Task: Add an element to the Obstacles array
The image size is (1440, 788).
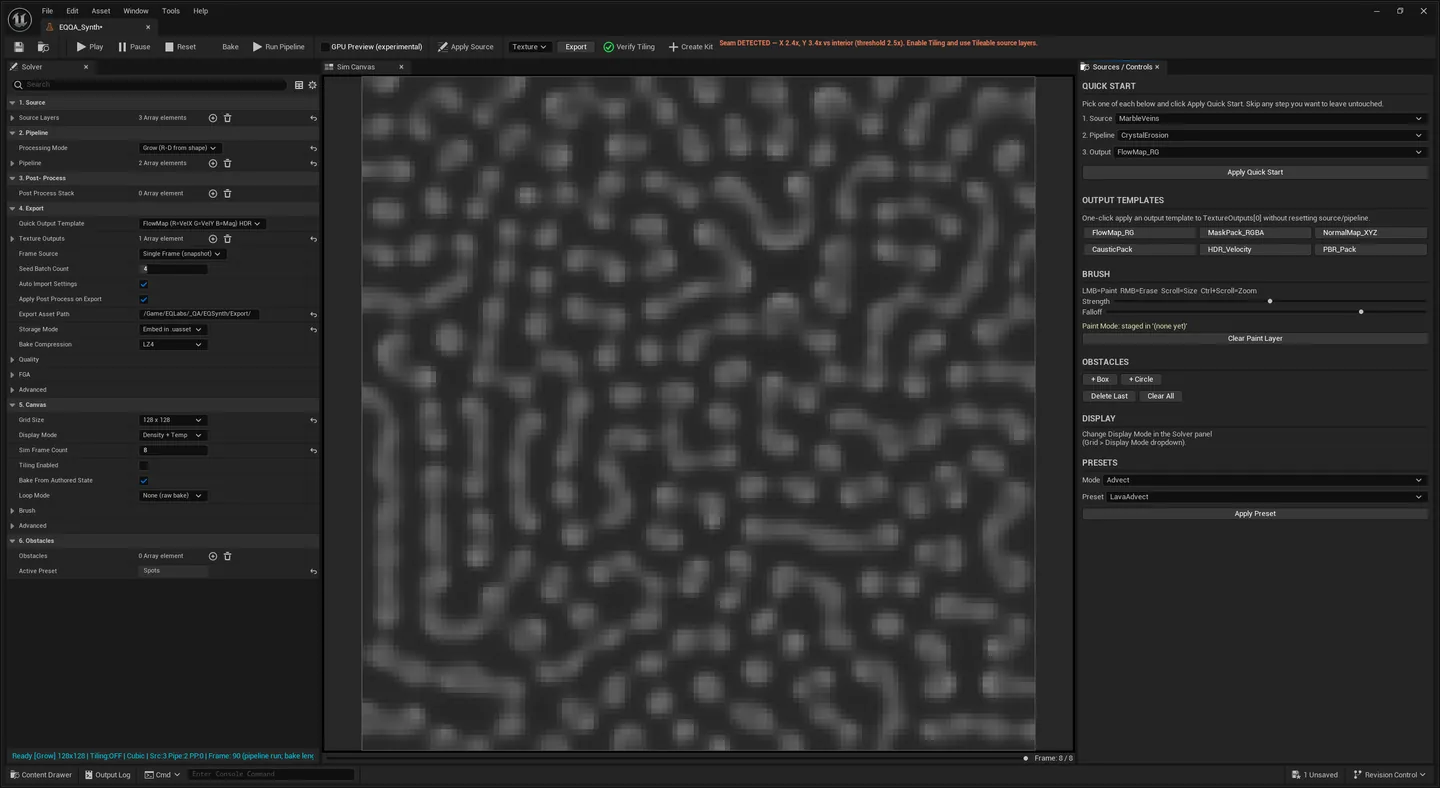Action: coord(212,556)
